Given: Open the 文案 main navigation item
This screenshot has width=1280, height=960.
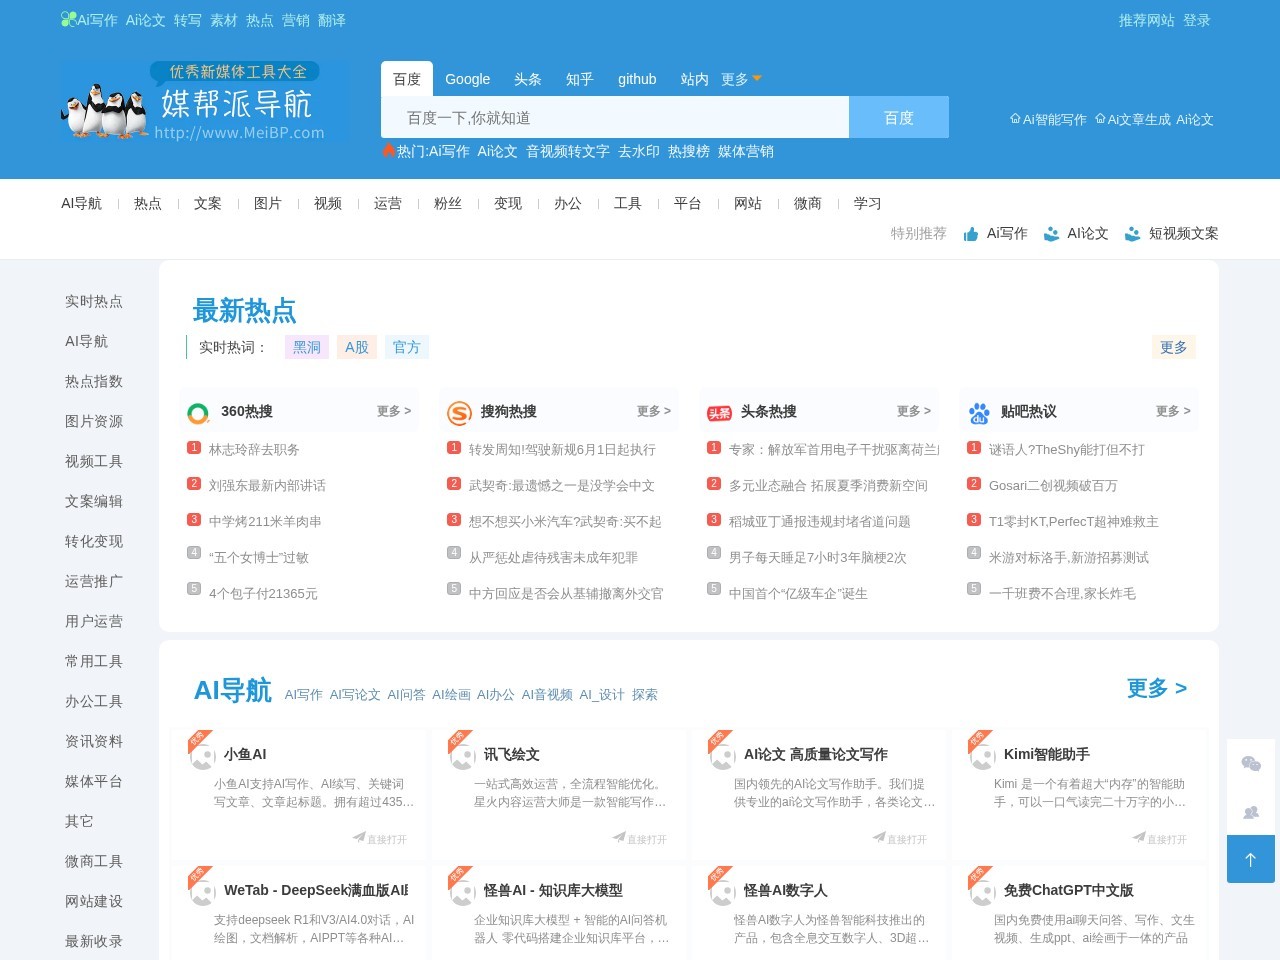Looking at the screenshot, I should [x=208, y=203].
